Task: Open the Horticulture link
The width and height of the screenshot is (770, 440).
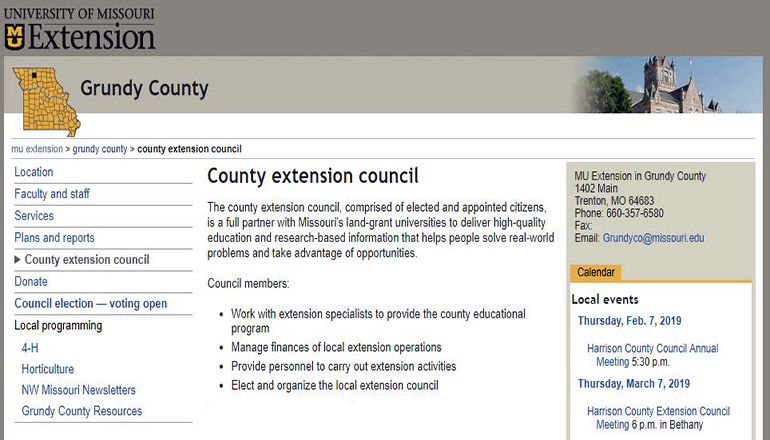Action: tap(48, 369)
